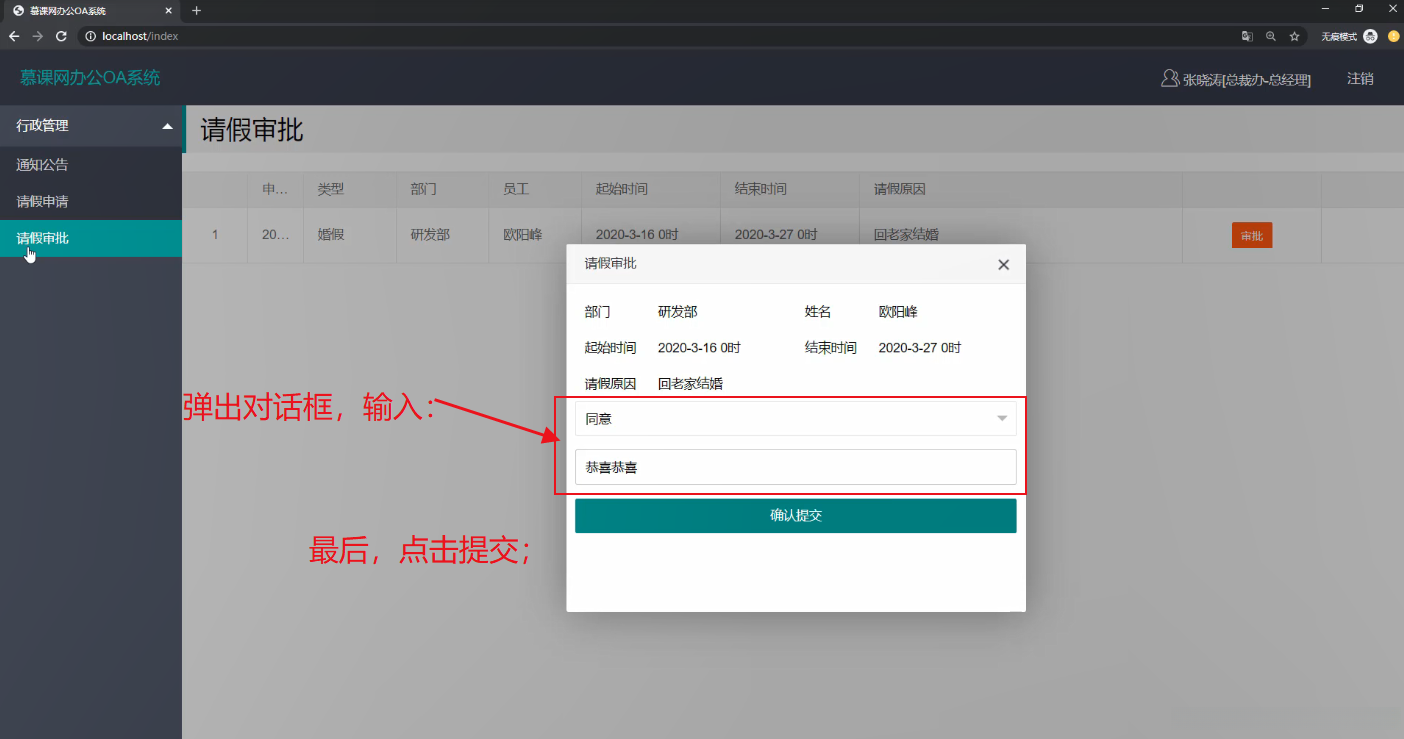1404x739 pixels.
Task: Click the dialog's 研发部 department value
Action: point(677,312)
